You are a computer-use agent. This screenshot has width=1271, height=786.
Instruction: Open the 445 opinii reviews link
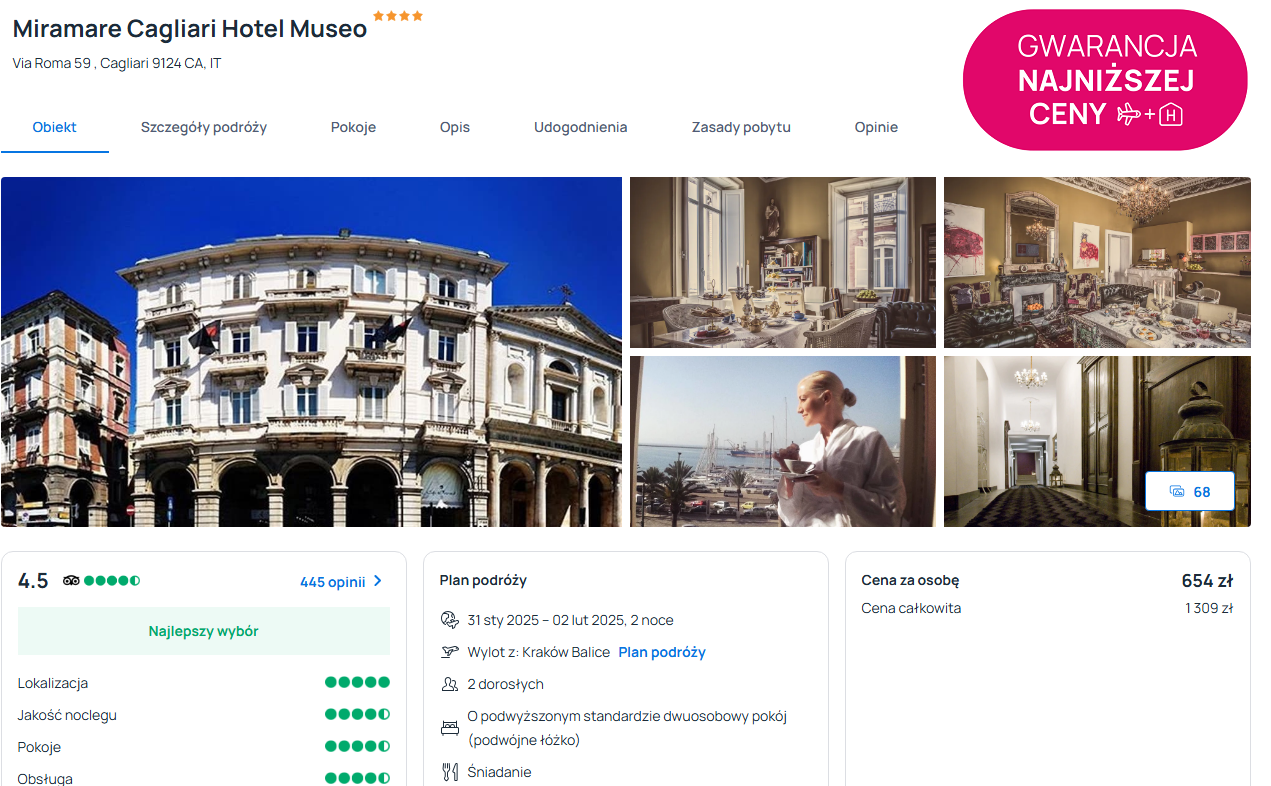332,582
